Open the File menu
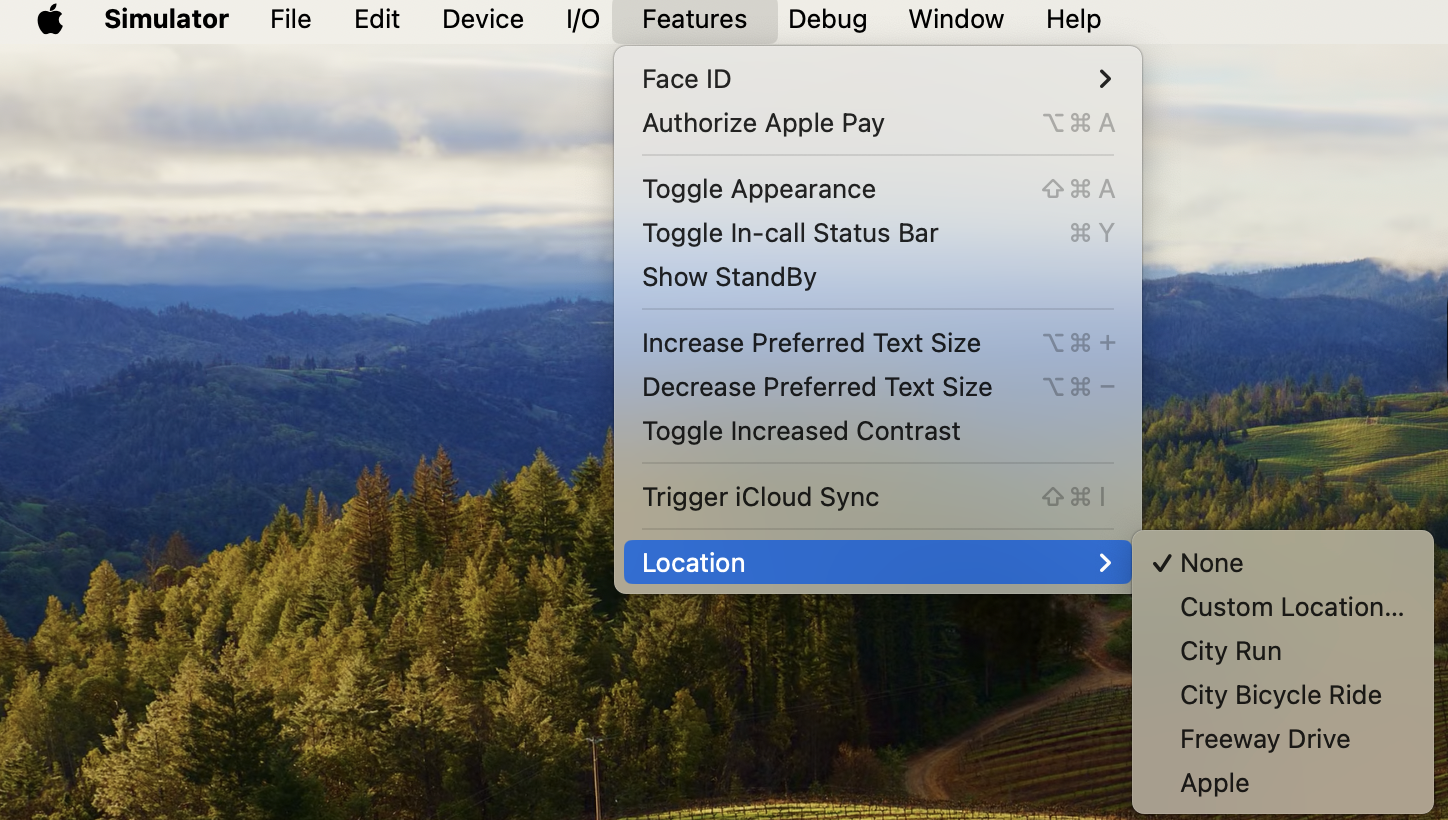 click(x=290, y=19)
